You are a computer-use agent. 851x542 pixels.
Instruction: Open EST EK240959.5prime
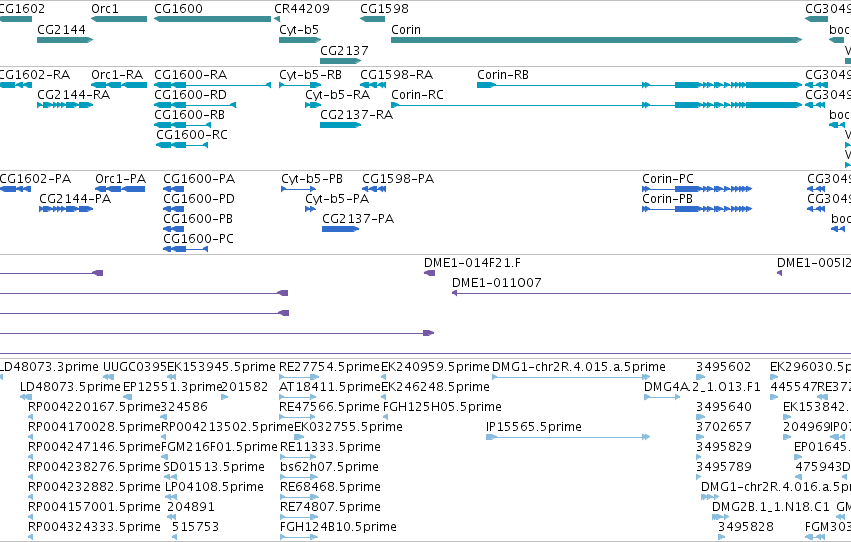tap(435, 367)
